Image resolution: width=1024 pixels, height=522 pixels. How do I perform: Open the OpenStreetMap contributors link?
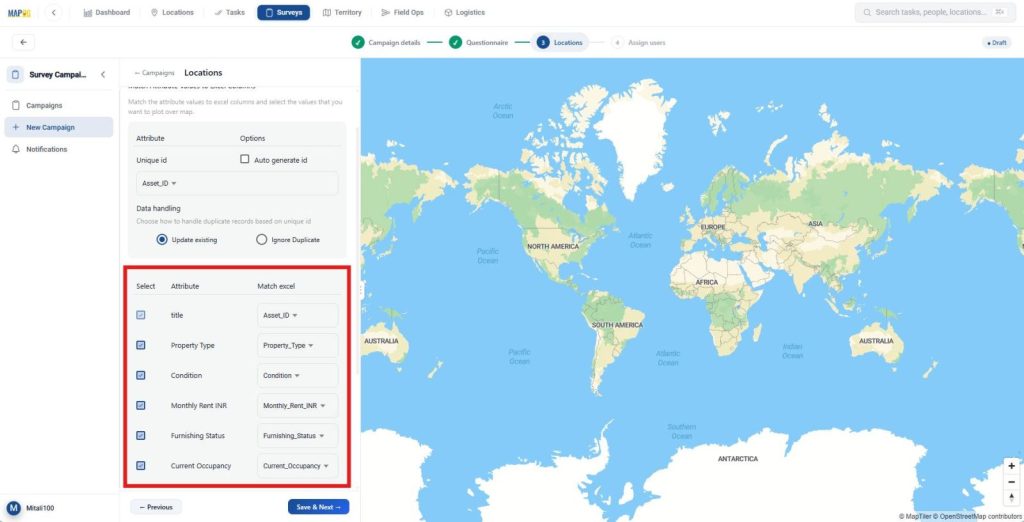click(x=980, y=516)
